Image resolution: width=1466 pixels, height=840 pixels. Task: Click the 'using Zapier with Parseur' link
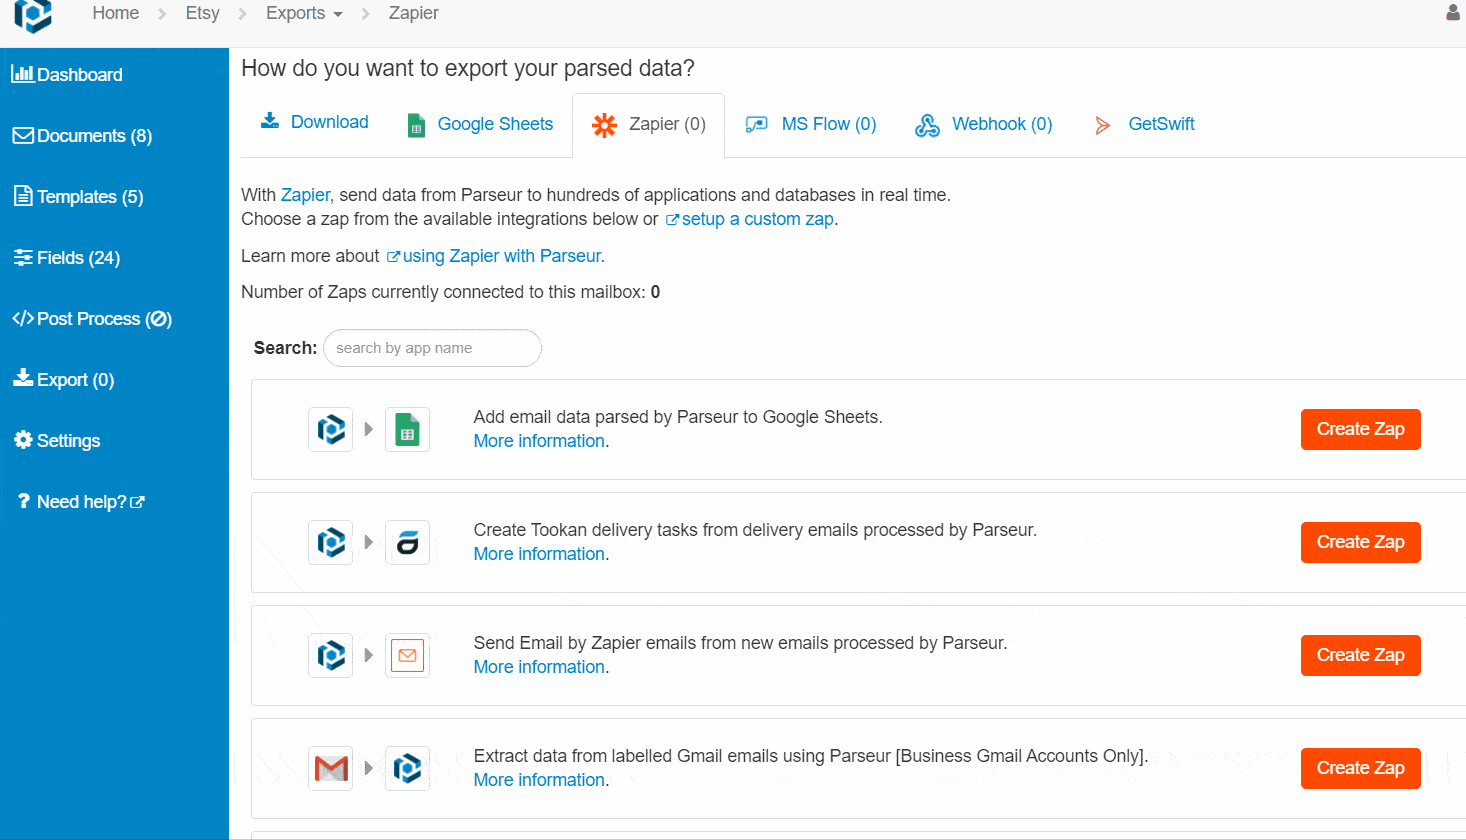pos(501,255)
